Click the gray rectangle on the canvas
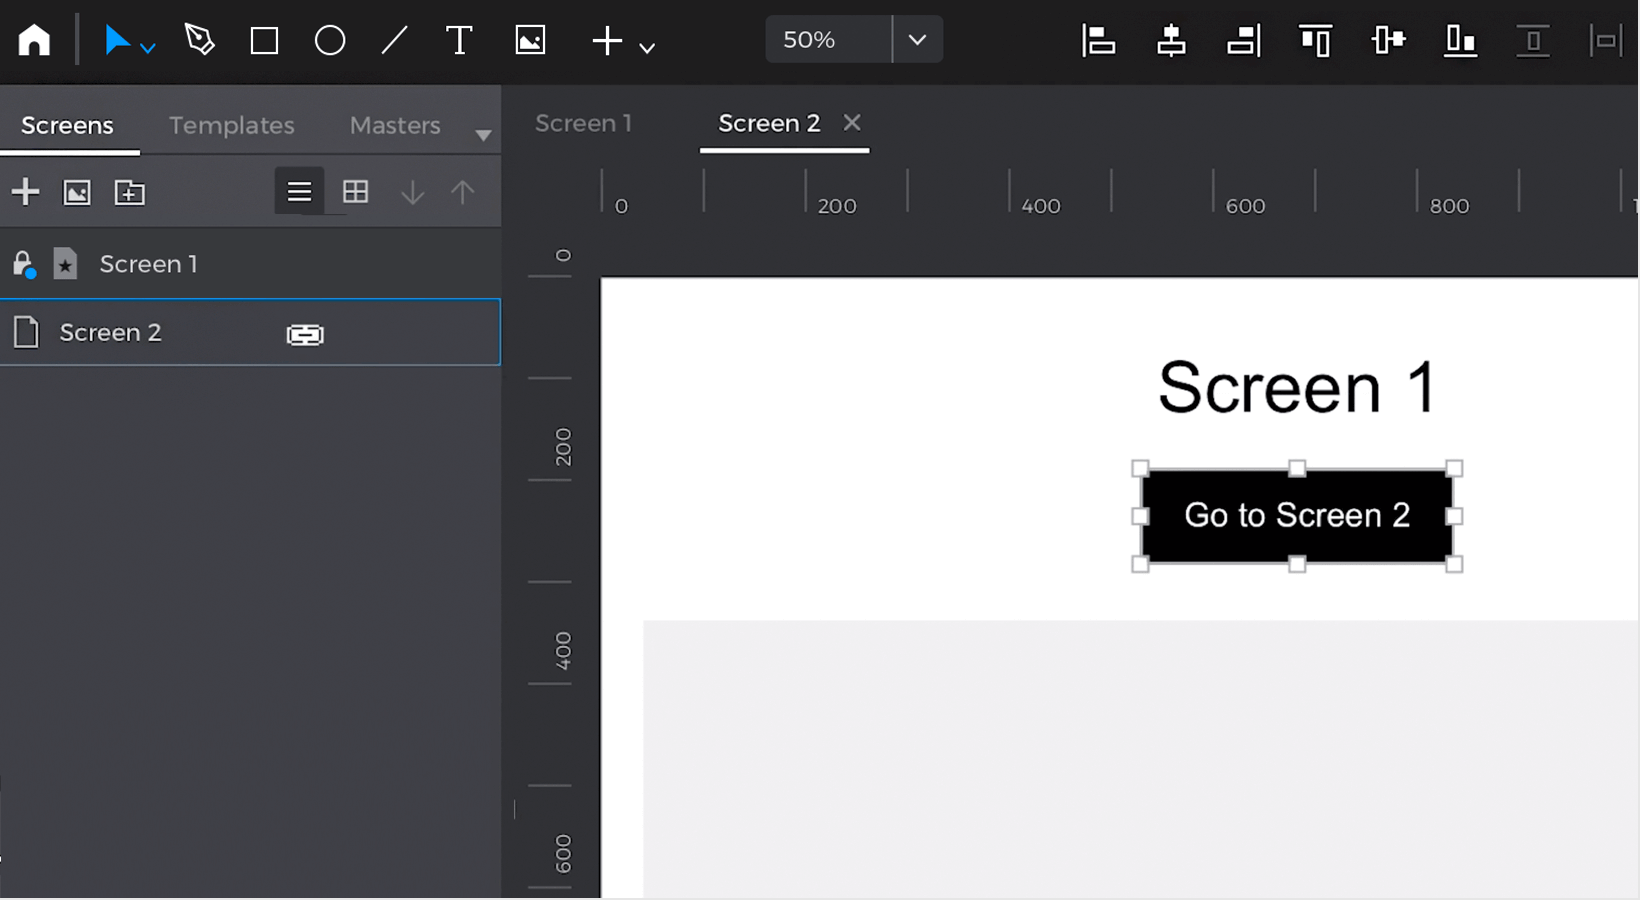This screenshot has height=900, width=1640. 1140,760
